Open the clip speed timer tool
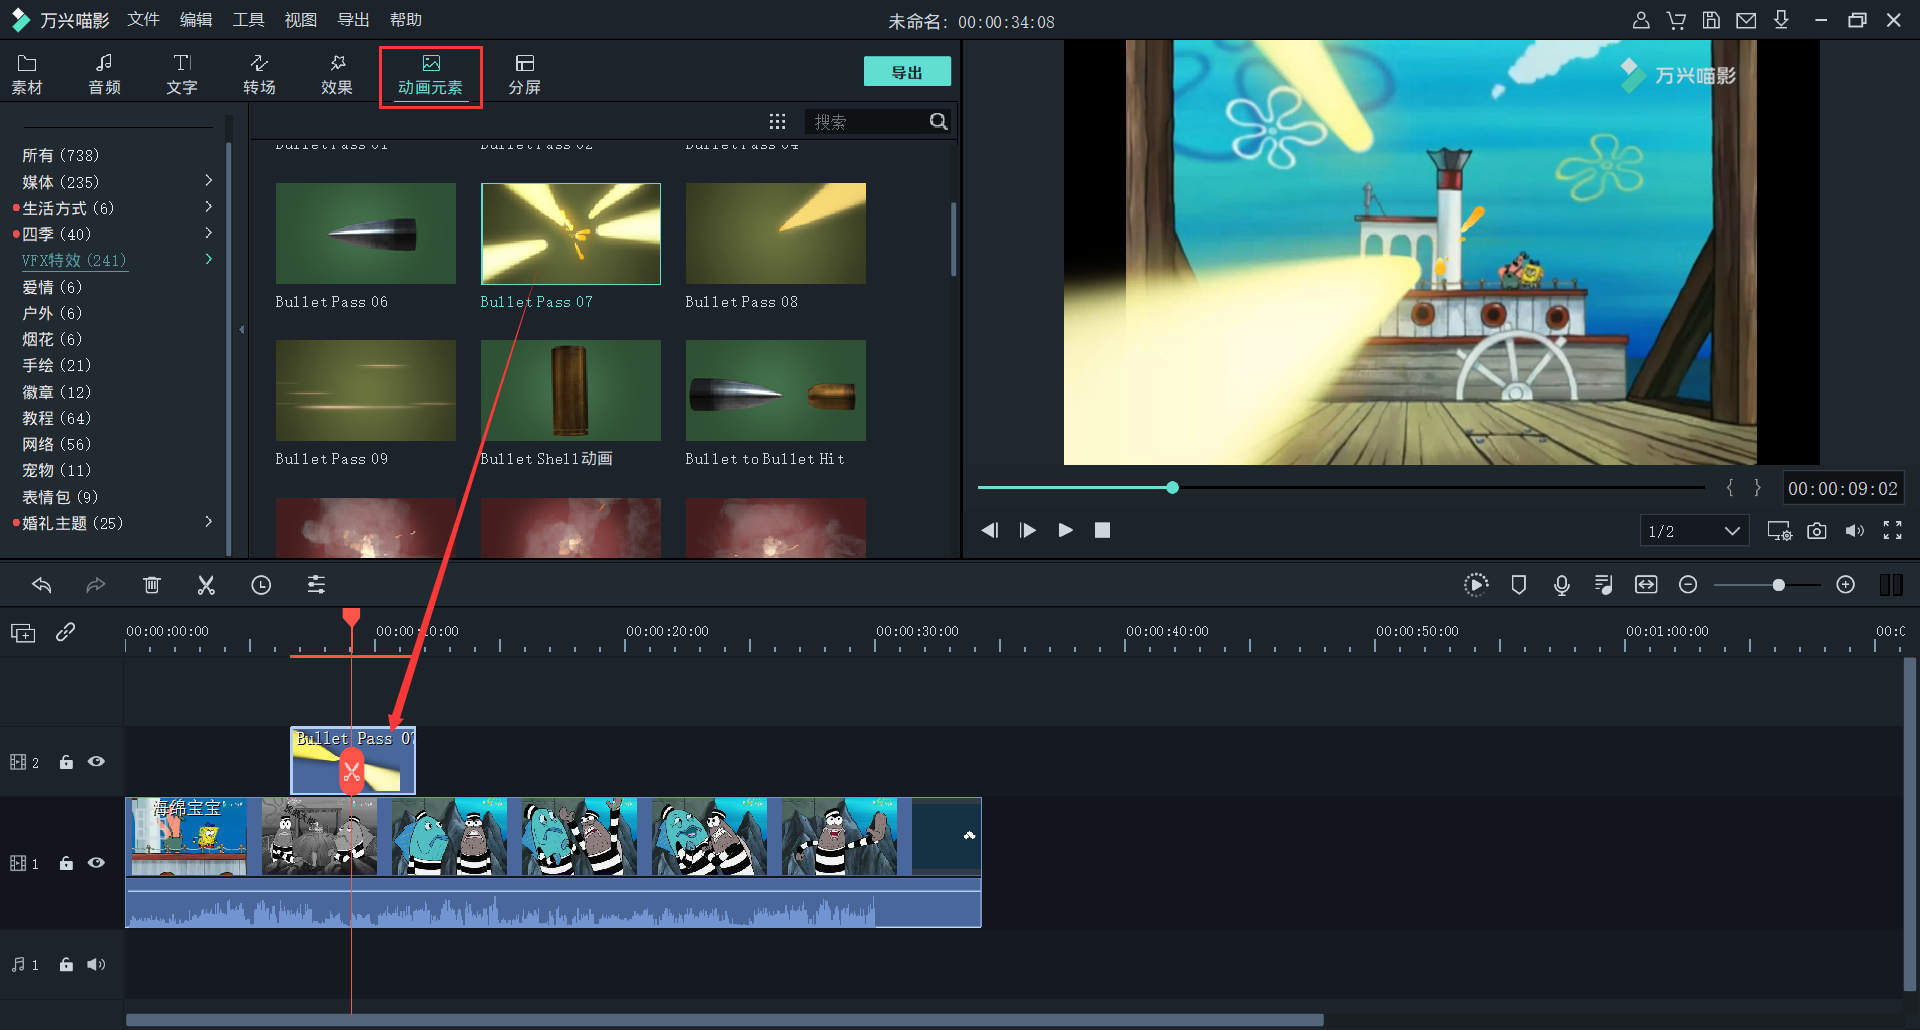Viewport: 1920px width, 1030px height. coord(261,585)
